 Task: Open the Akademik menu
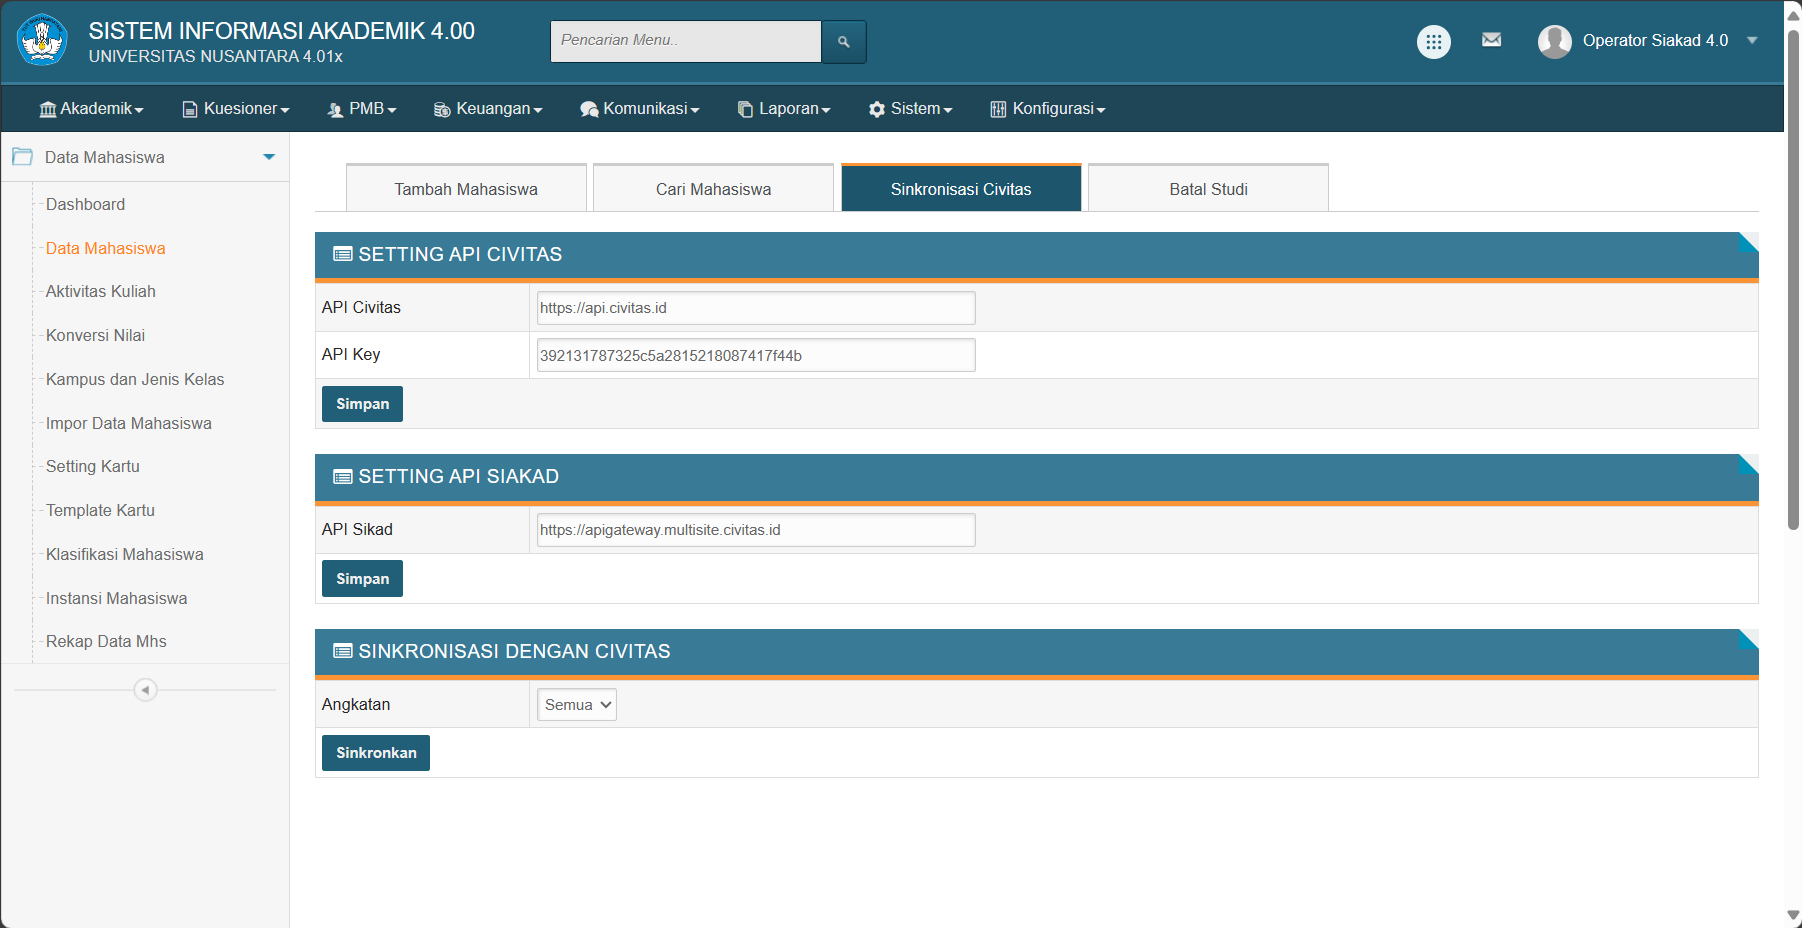pyautogui.click(x=92, y=109)
